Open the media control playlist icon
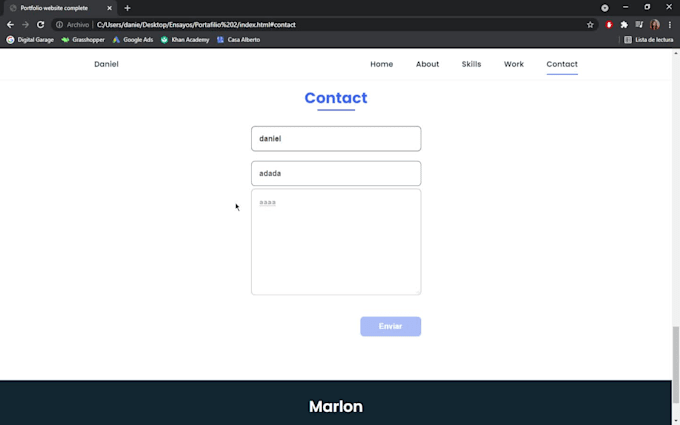Image resolution: width=680 pixels, height=425 pixels. (x=639, y=25)
